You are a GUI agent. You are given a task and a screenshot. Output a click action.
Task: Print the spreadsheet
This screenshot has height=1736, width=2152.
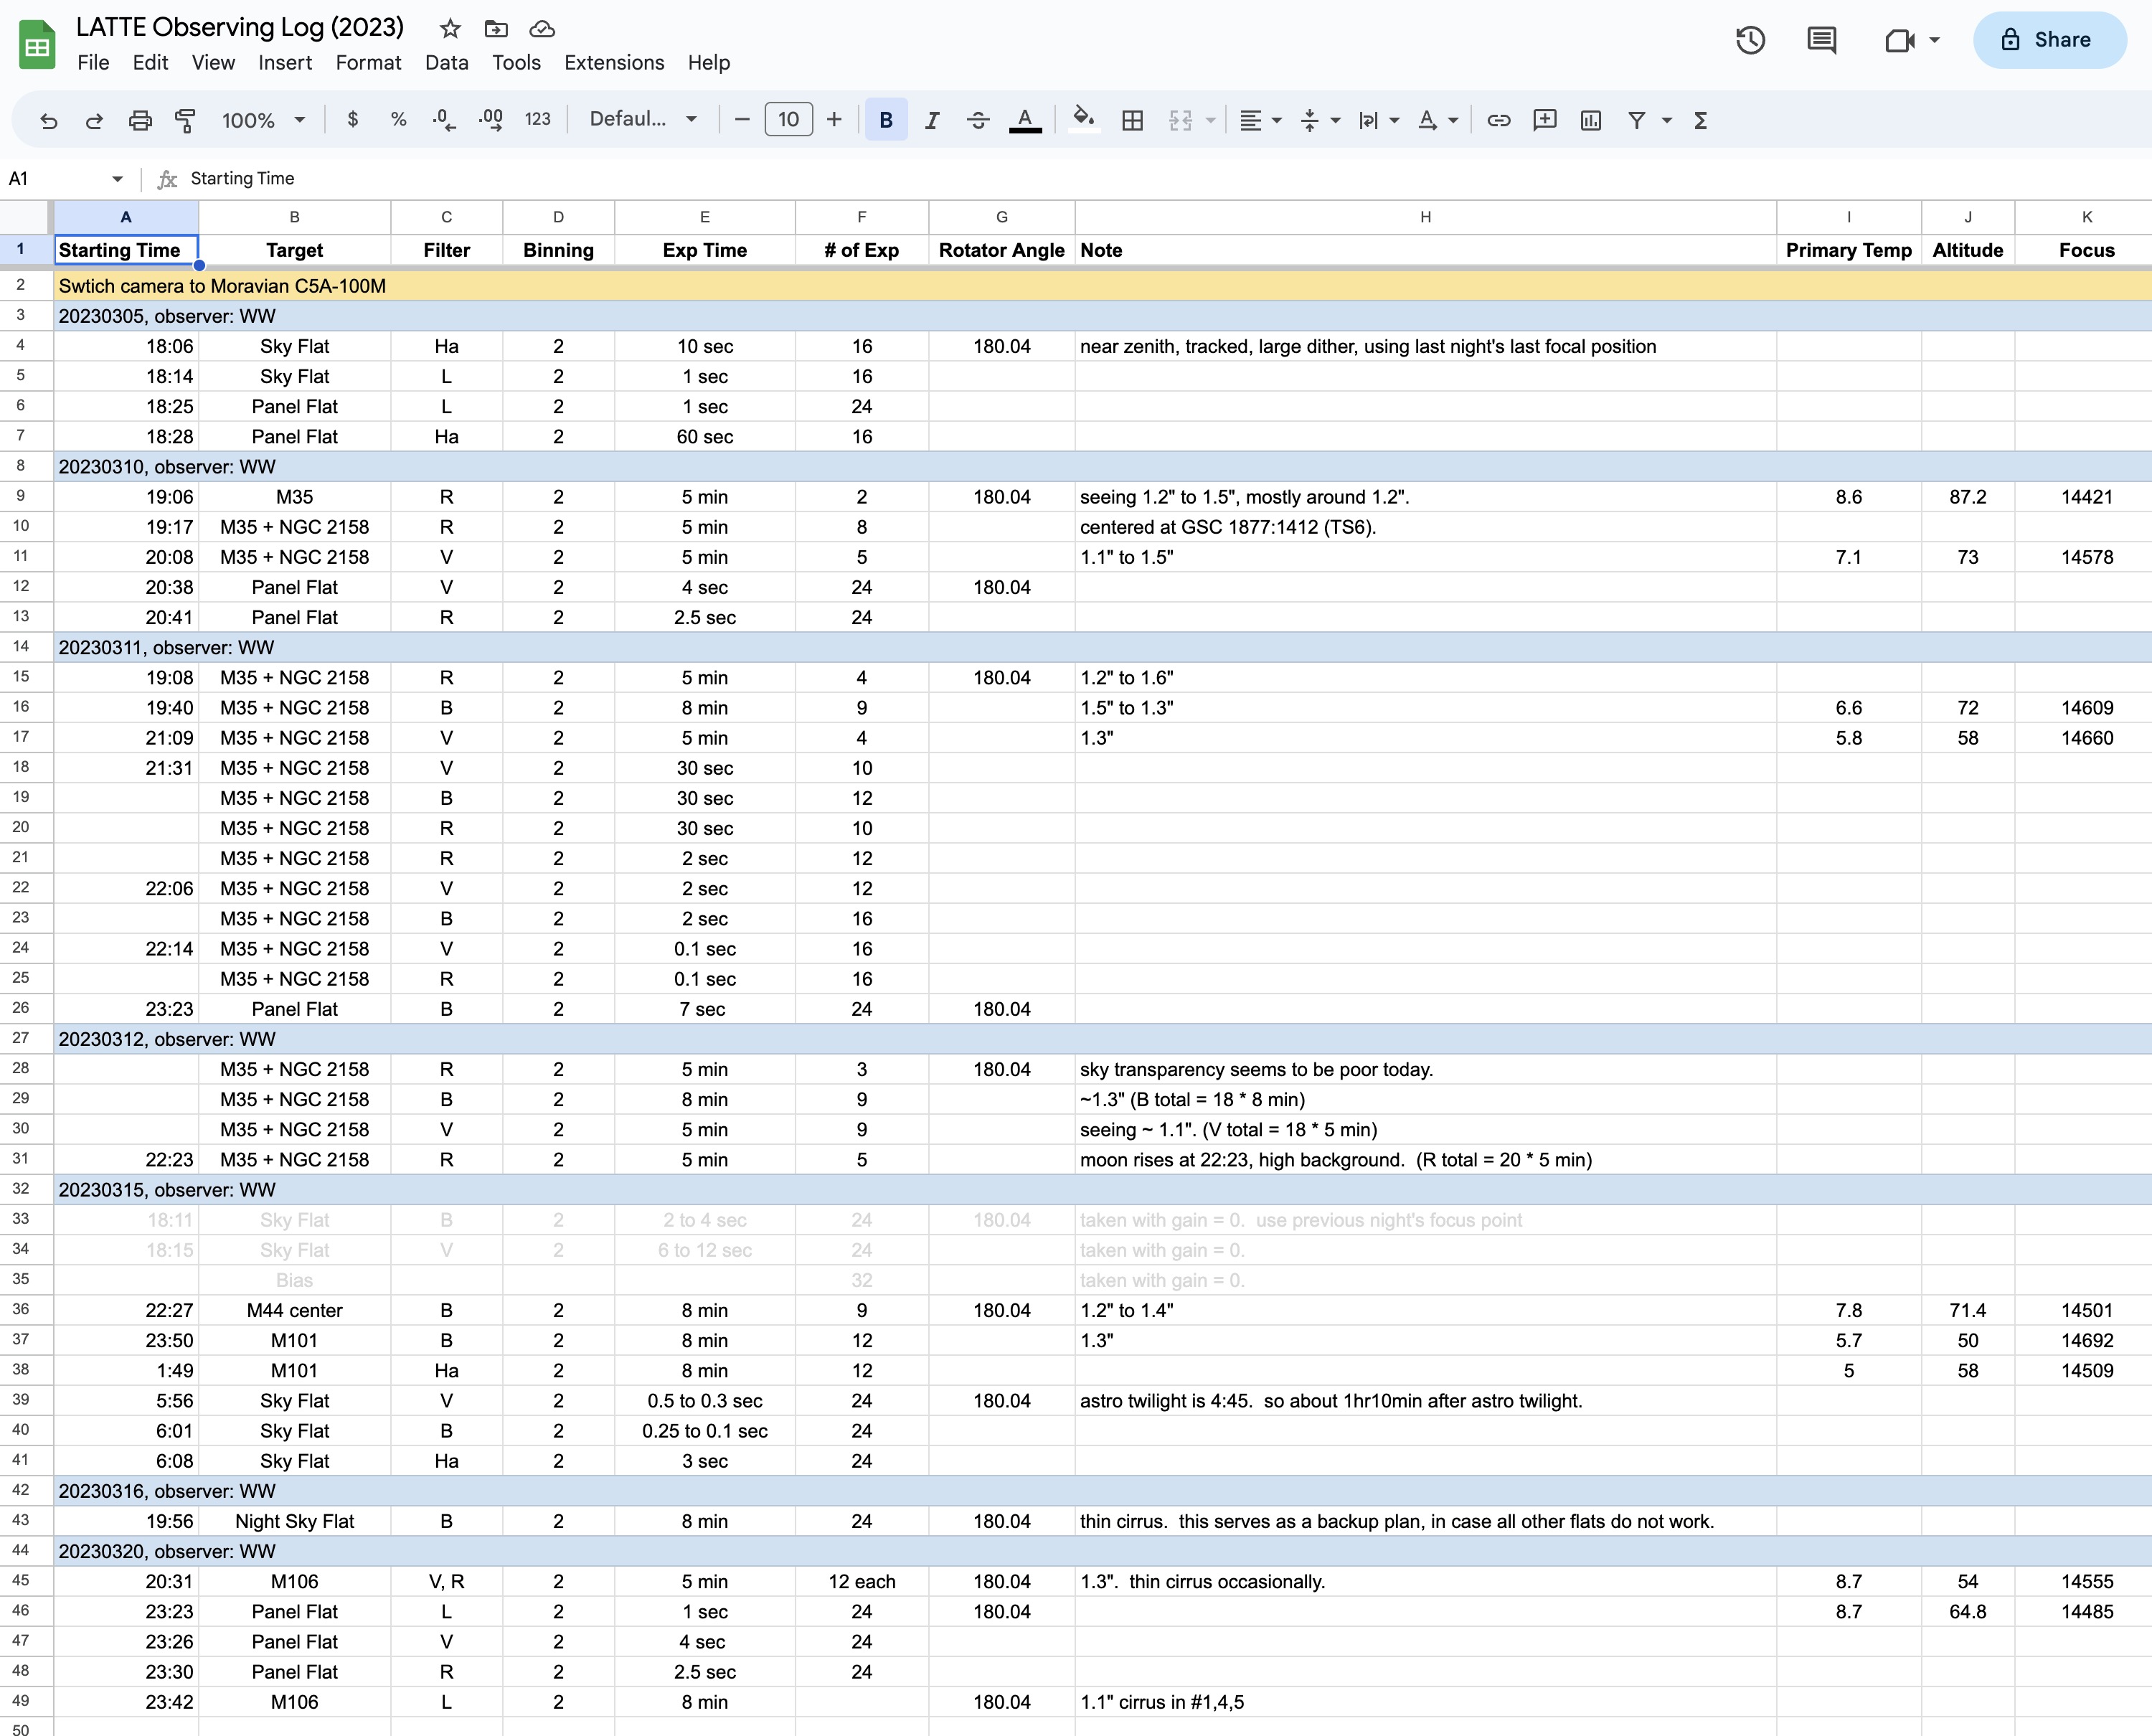[140, 120]
